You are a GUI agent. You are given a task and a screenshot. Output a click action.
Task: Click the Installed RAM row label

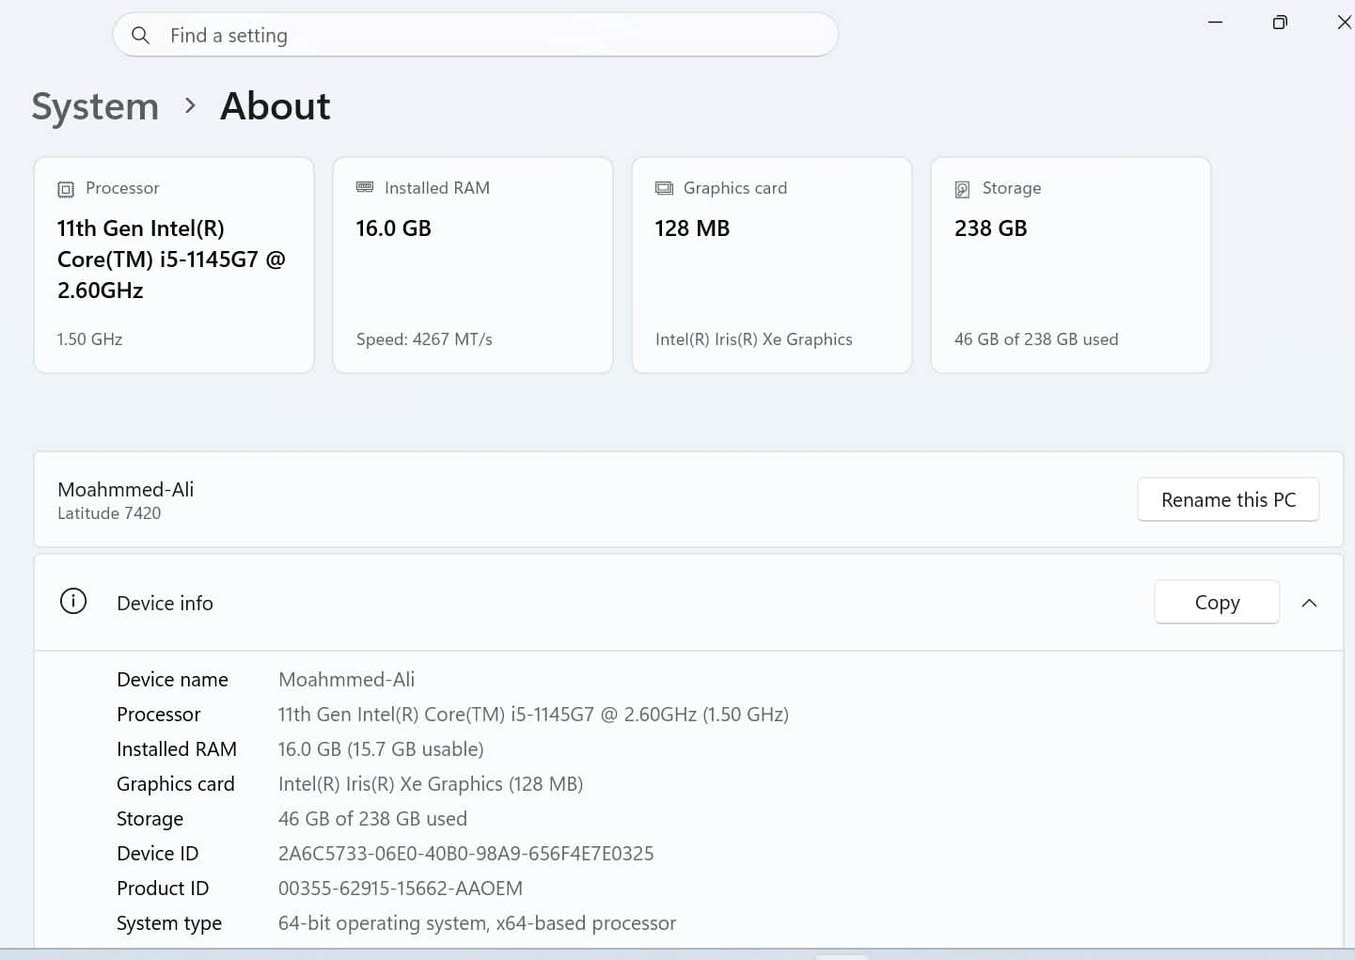pos(177,749)
